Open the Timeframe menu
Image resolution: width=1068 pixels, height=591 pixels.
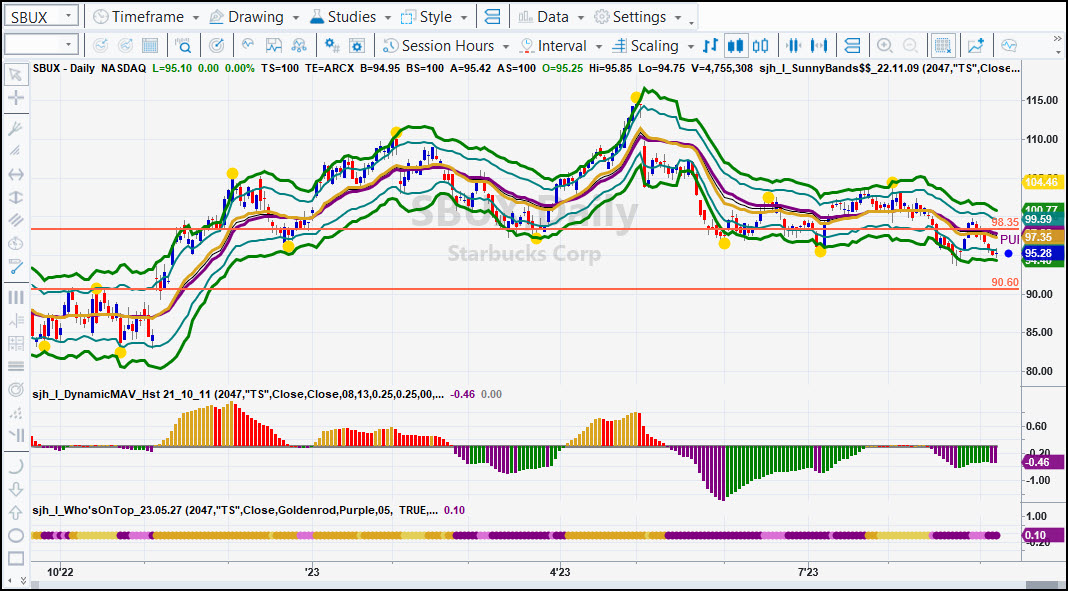(146, 17)
